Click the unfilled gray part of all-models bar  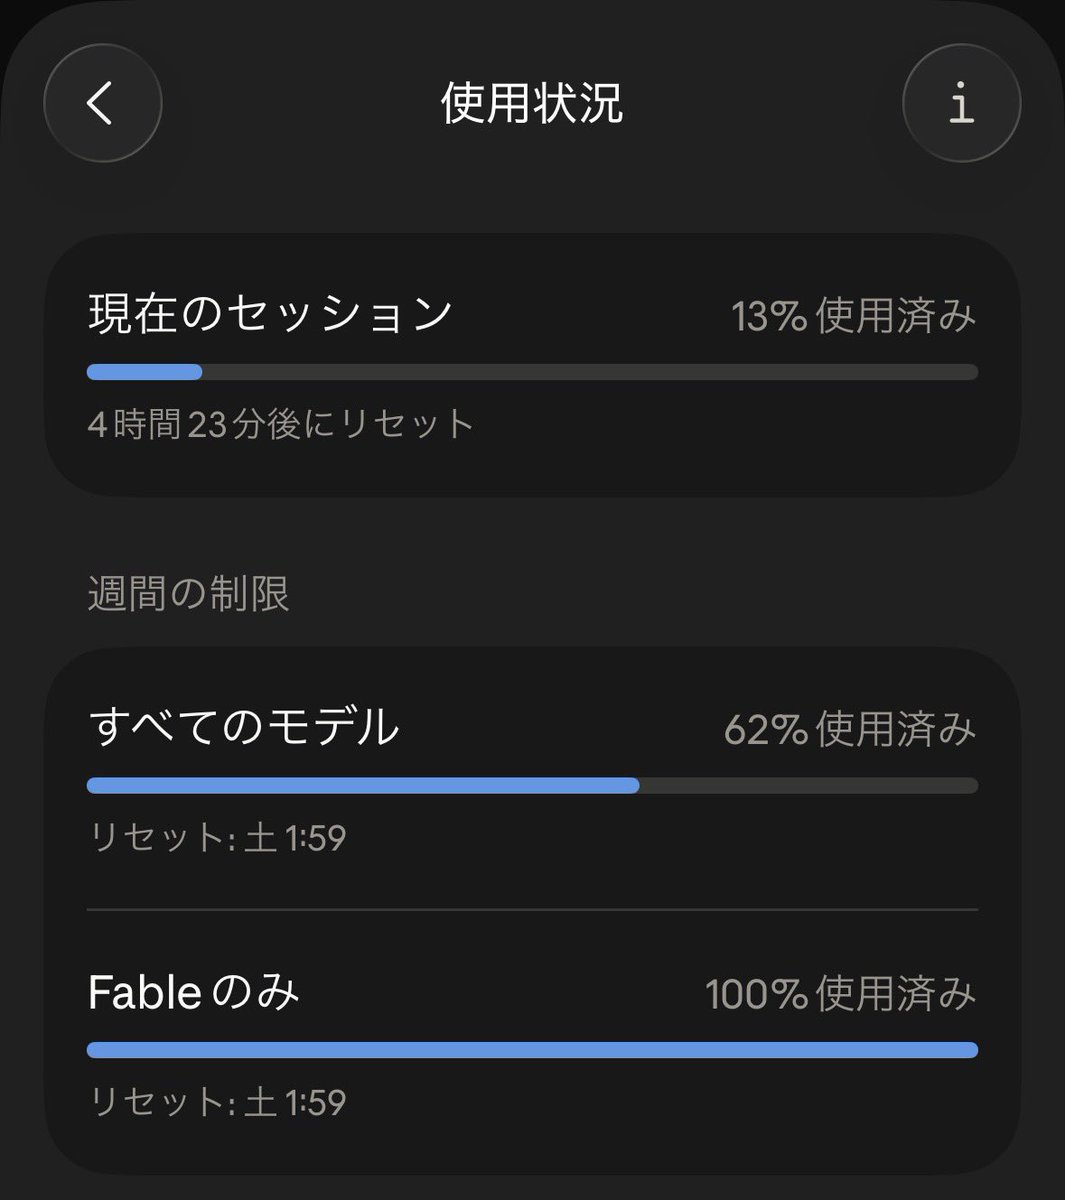pos(809,785)
